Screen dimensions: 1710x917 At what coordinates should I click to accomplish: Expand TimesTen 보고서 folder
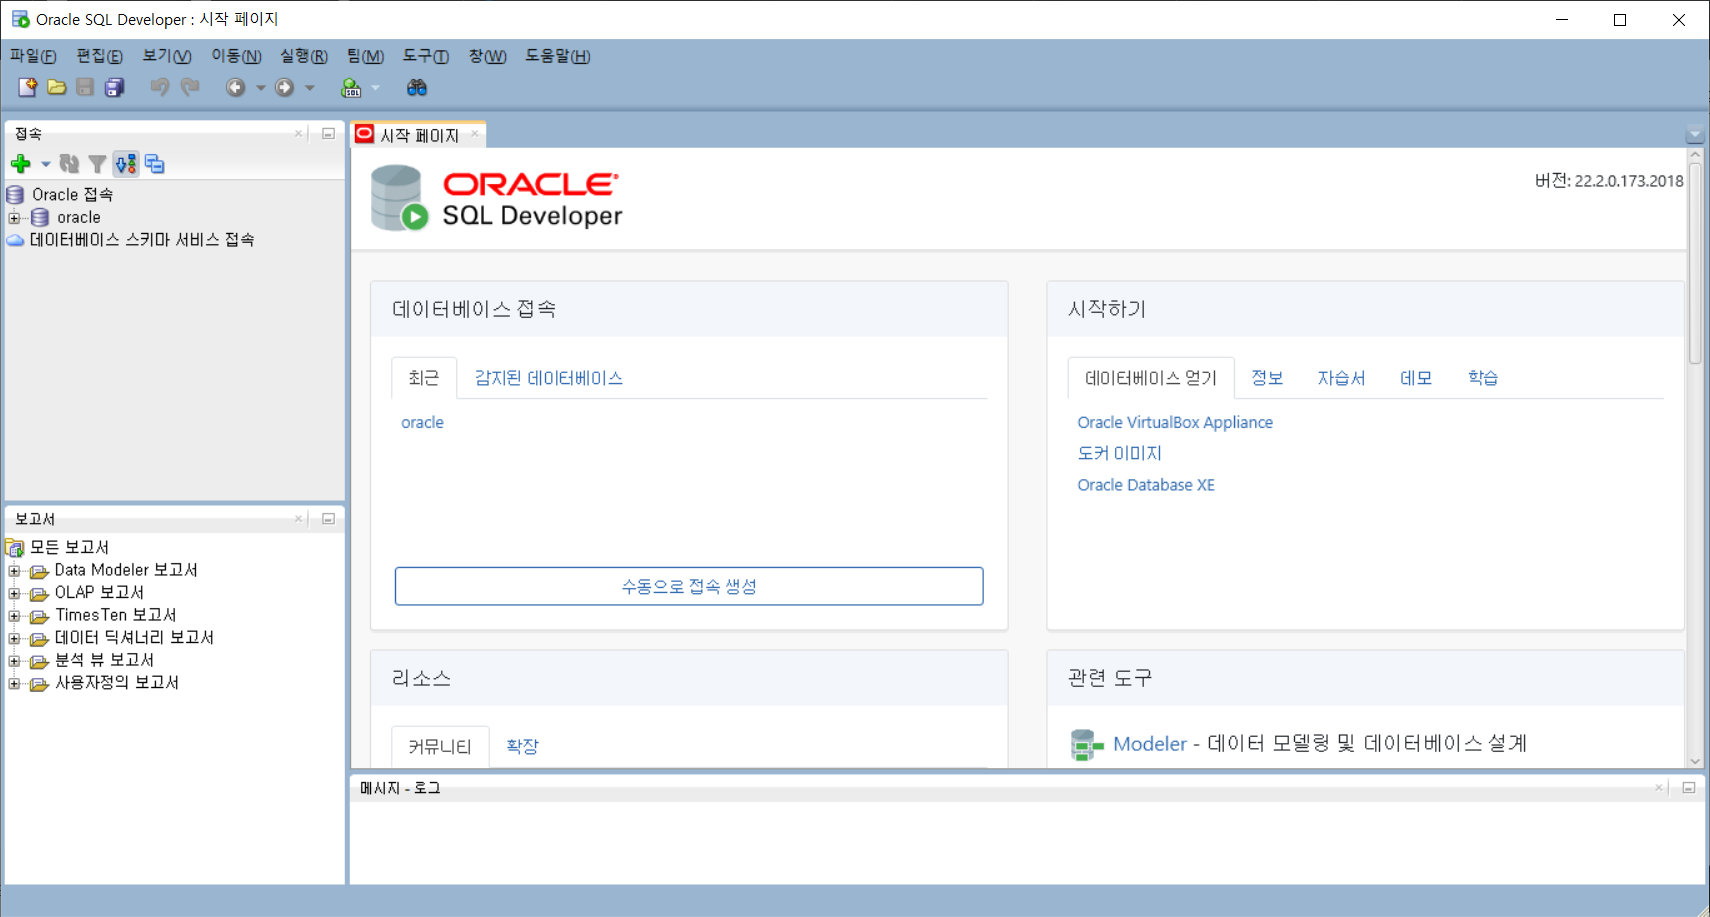point(14,616)
